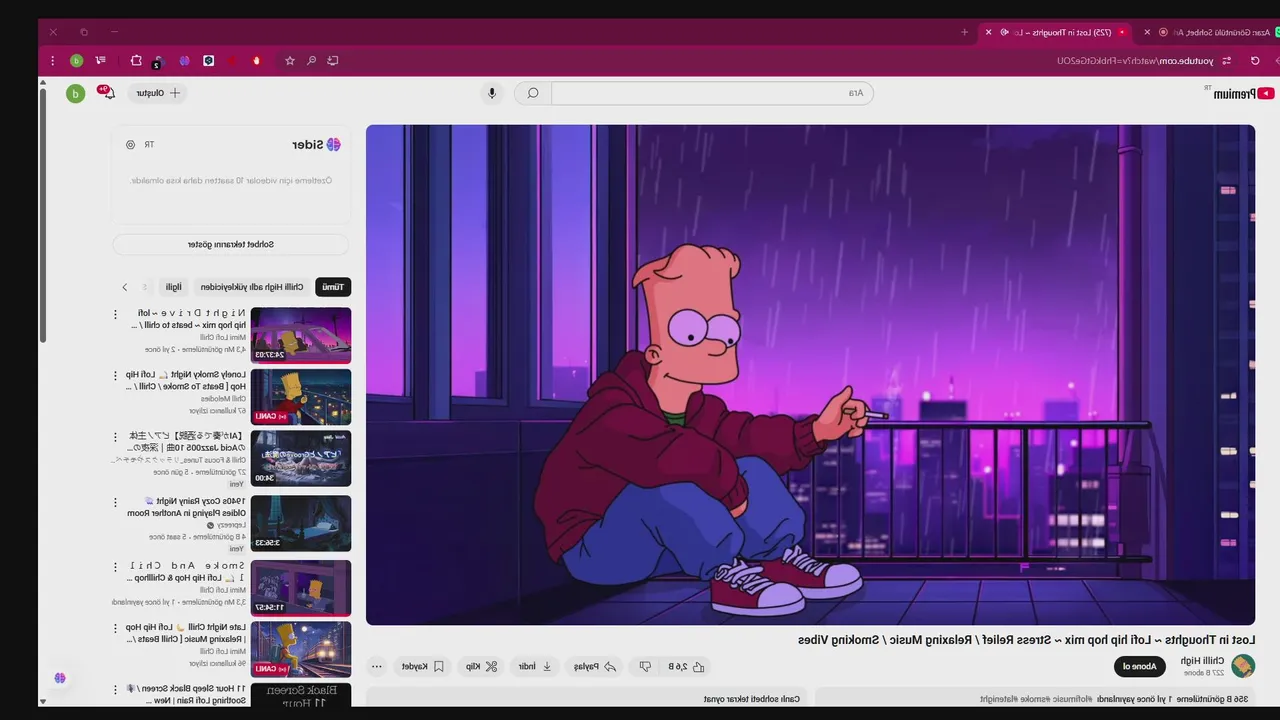This screenshot has height=720, width=1280.
Task: Start voice search with the microphone
Action: [491, 93]
